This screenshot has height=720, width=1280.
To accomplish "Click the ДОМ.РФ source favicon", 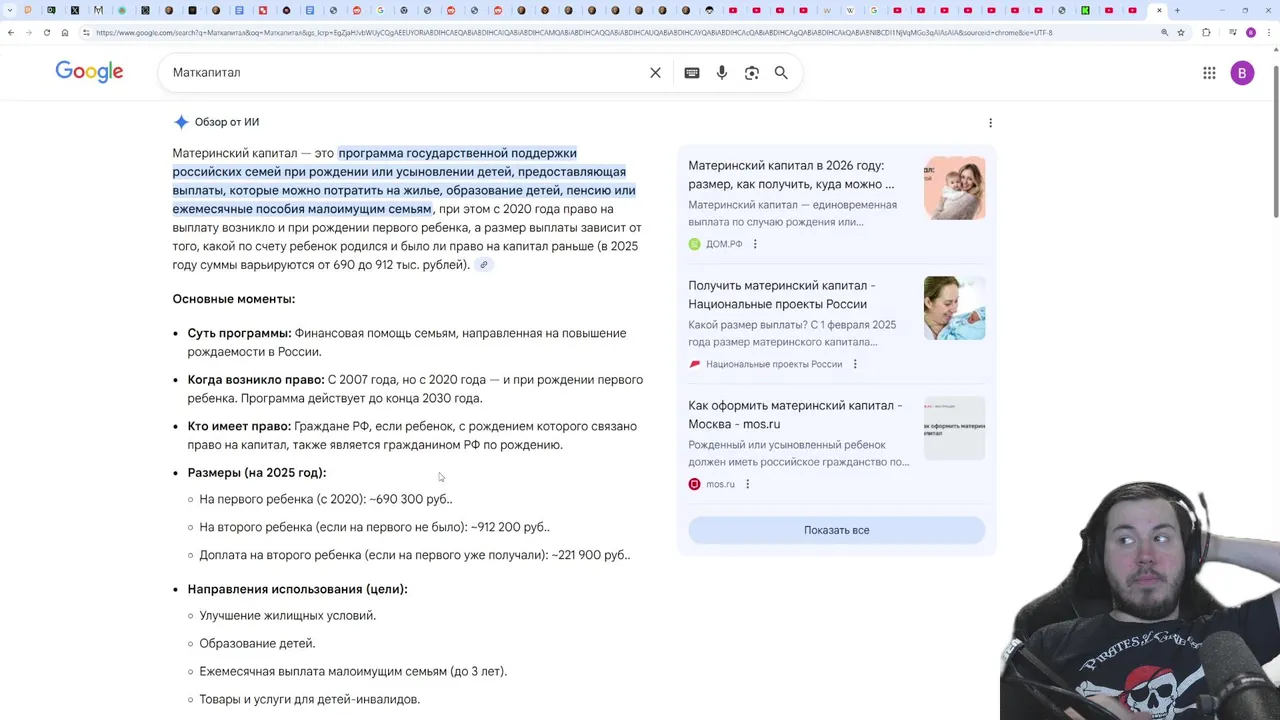I will point(694,244).
